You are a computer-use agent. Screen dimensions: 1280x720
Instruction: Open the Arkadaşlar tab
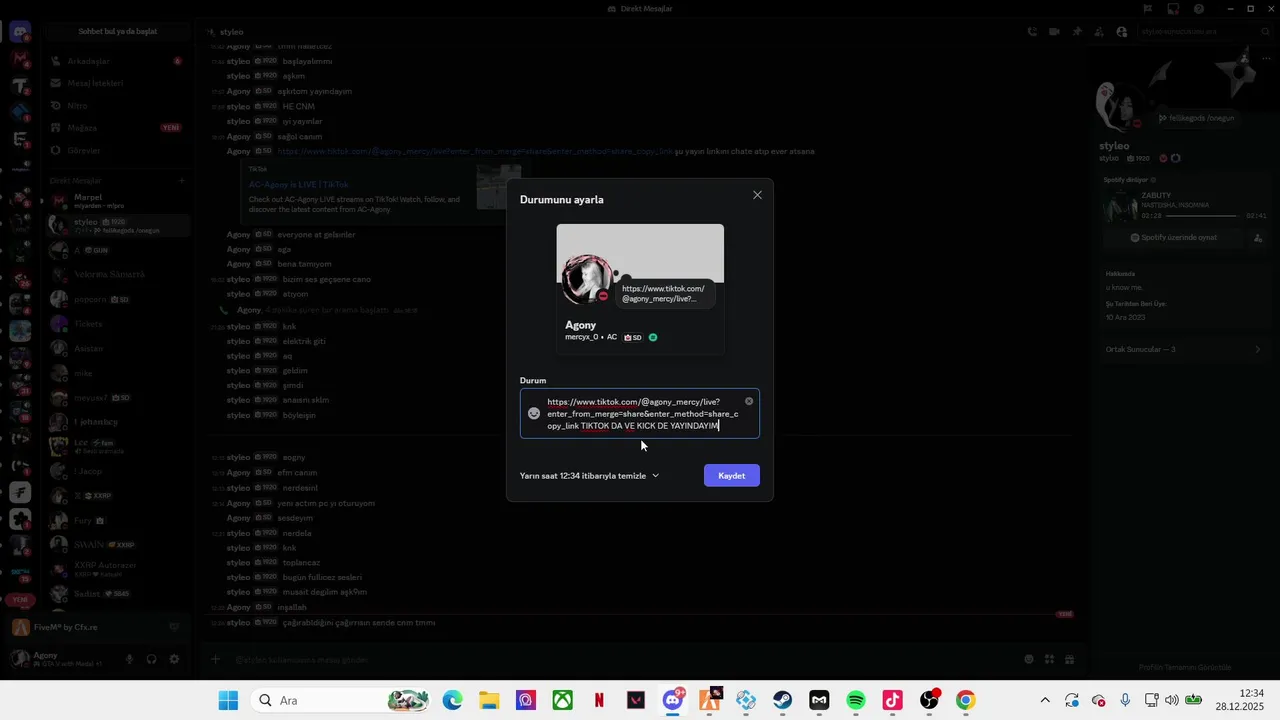point(118,61)
